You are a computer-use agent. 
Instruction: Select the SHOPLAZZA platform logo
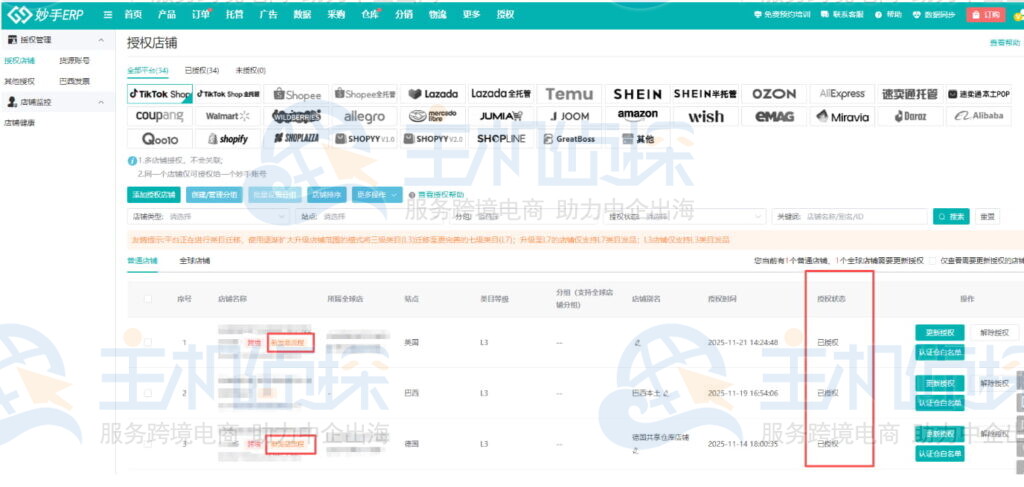click(296, 138)
